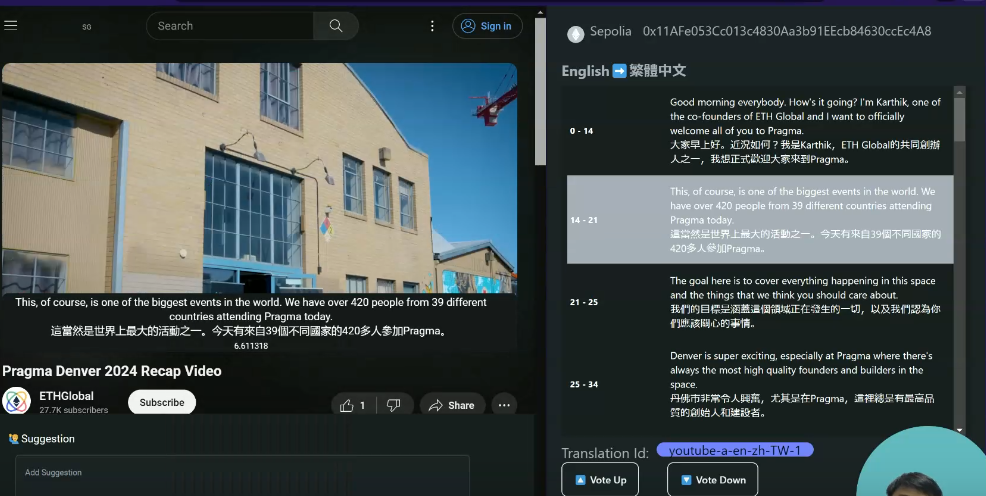Click the youtube-a-en-zh-TW-1 translation ID badge
Viewport: 986px width, 496px height.
tap(735, 451)
